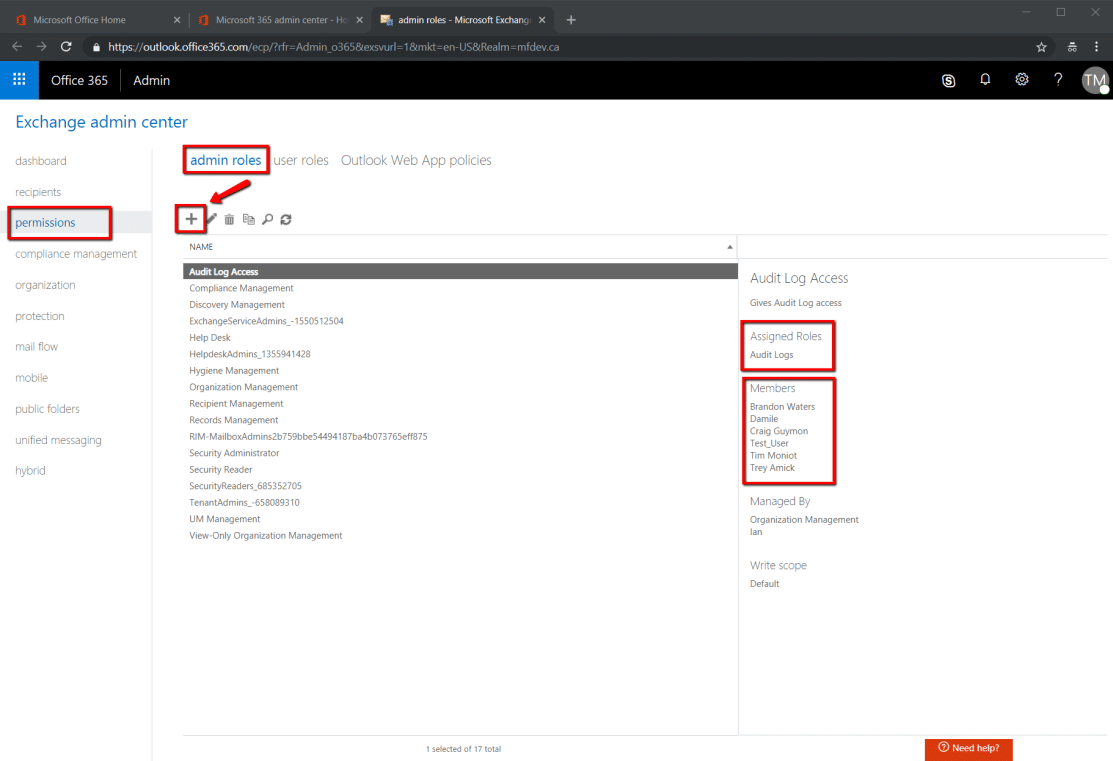Select the Audit Log Access row
Image resolution: width=1113 pixels, height=761 pixels.
click(x=460, y=272)
